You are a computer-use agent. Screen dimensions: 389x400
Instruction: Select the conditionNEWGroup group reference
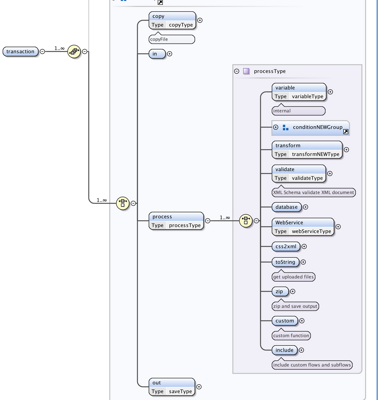click(x=310, y=128)
